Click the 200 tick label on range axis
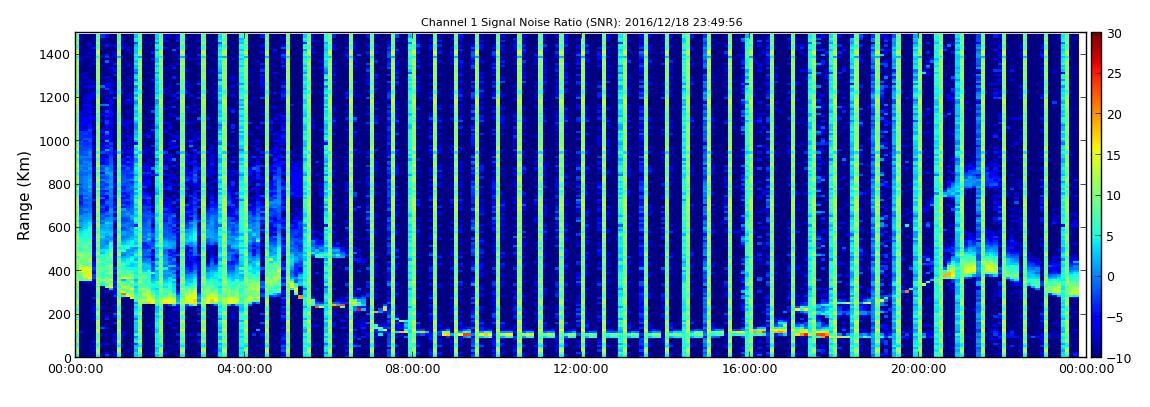The image size is (1150, 407). [x=59, y=314]
